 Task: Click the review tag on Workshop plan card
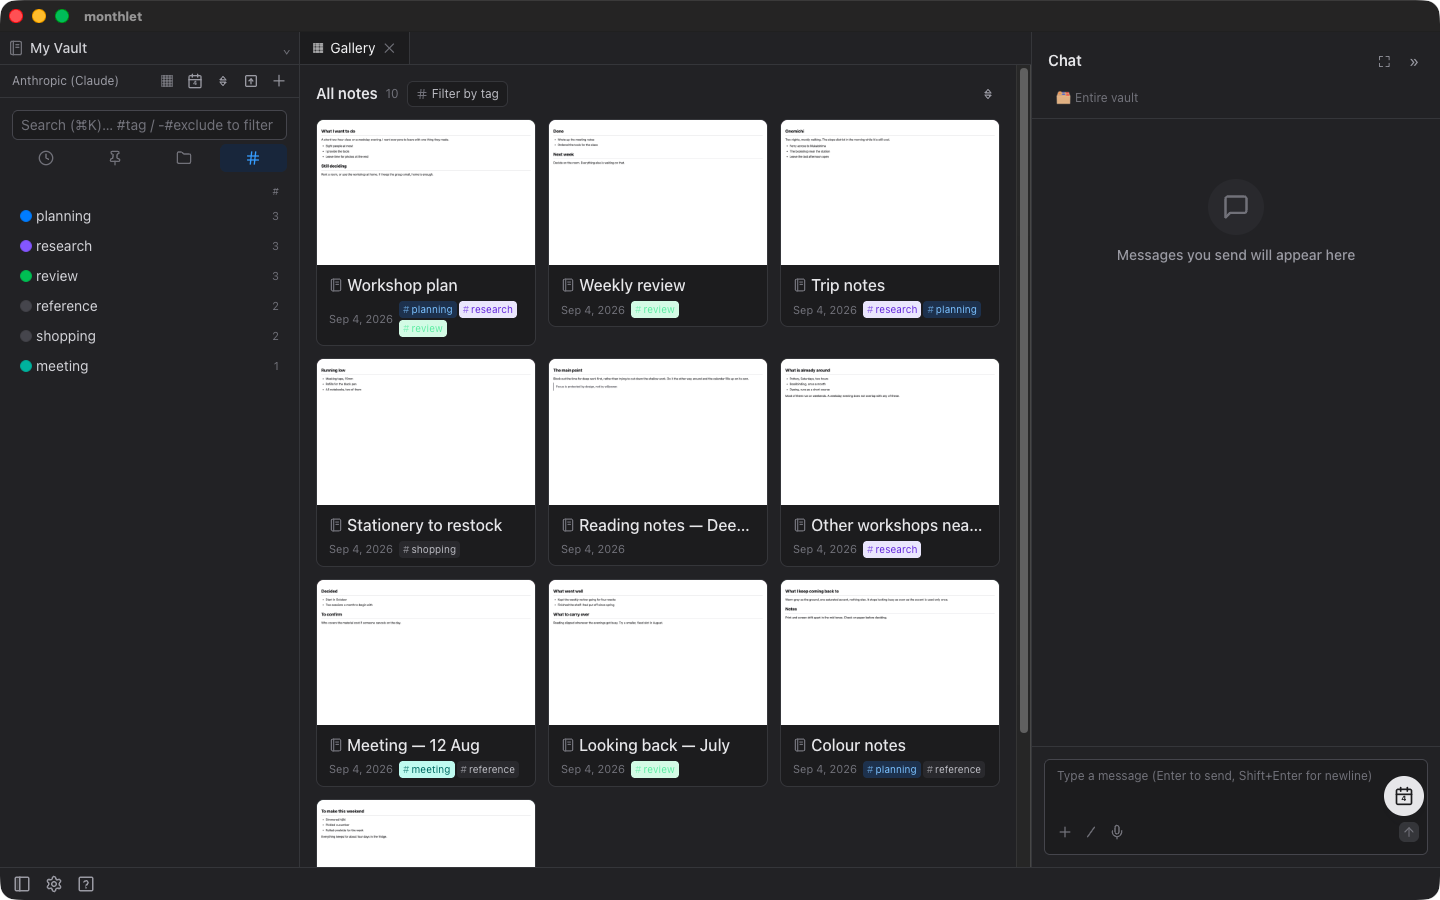pos(423,329)
